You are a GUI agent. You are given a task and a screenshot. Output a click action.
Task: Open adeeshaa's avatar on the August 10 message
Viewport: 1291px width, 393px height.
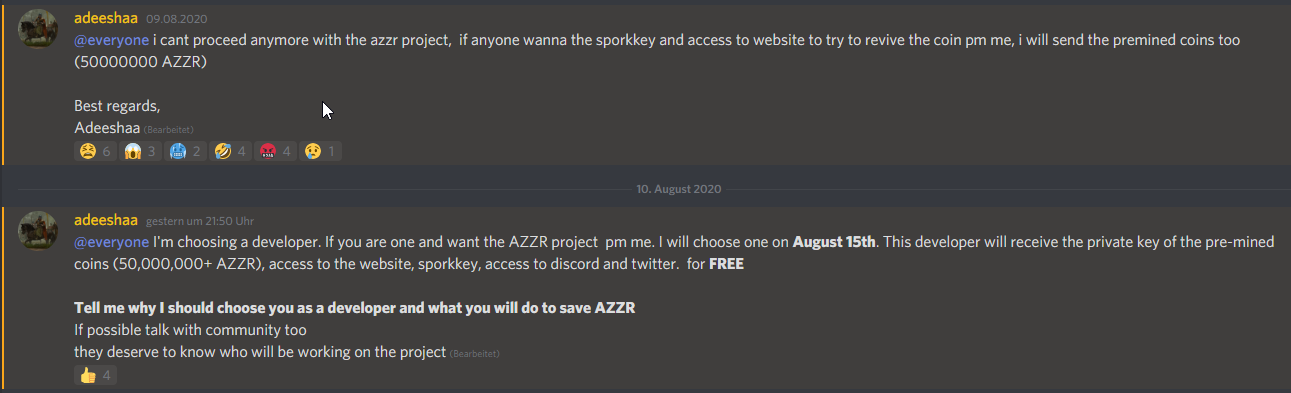point(38,232)
